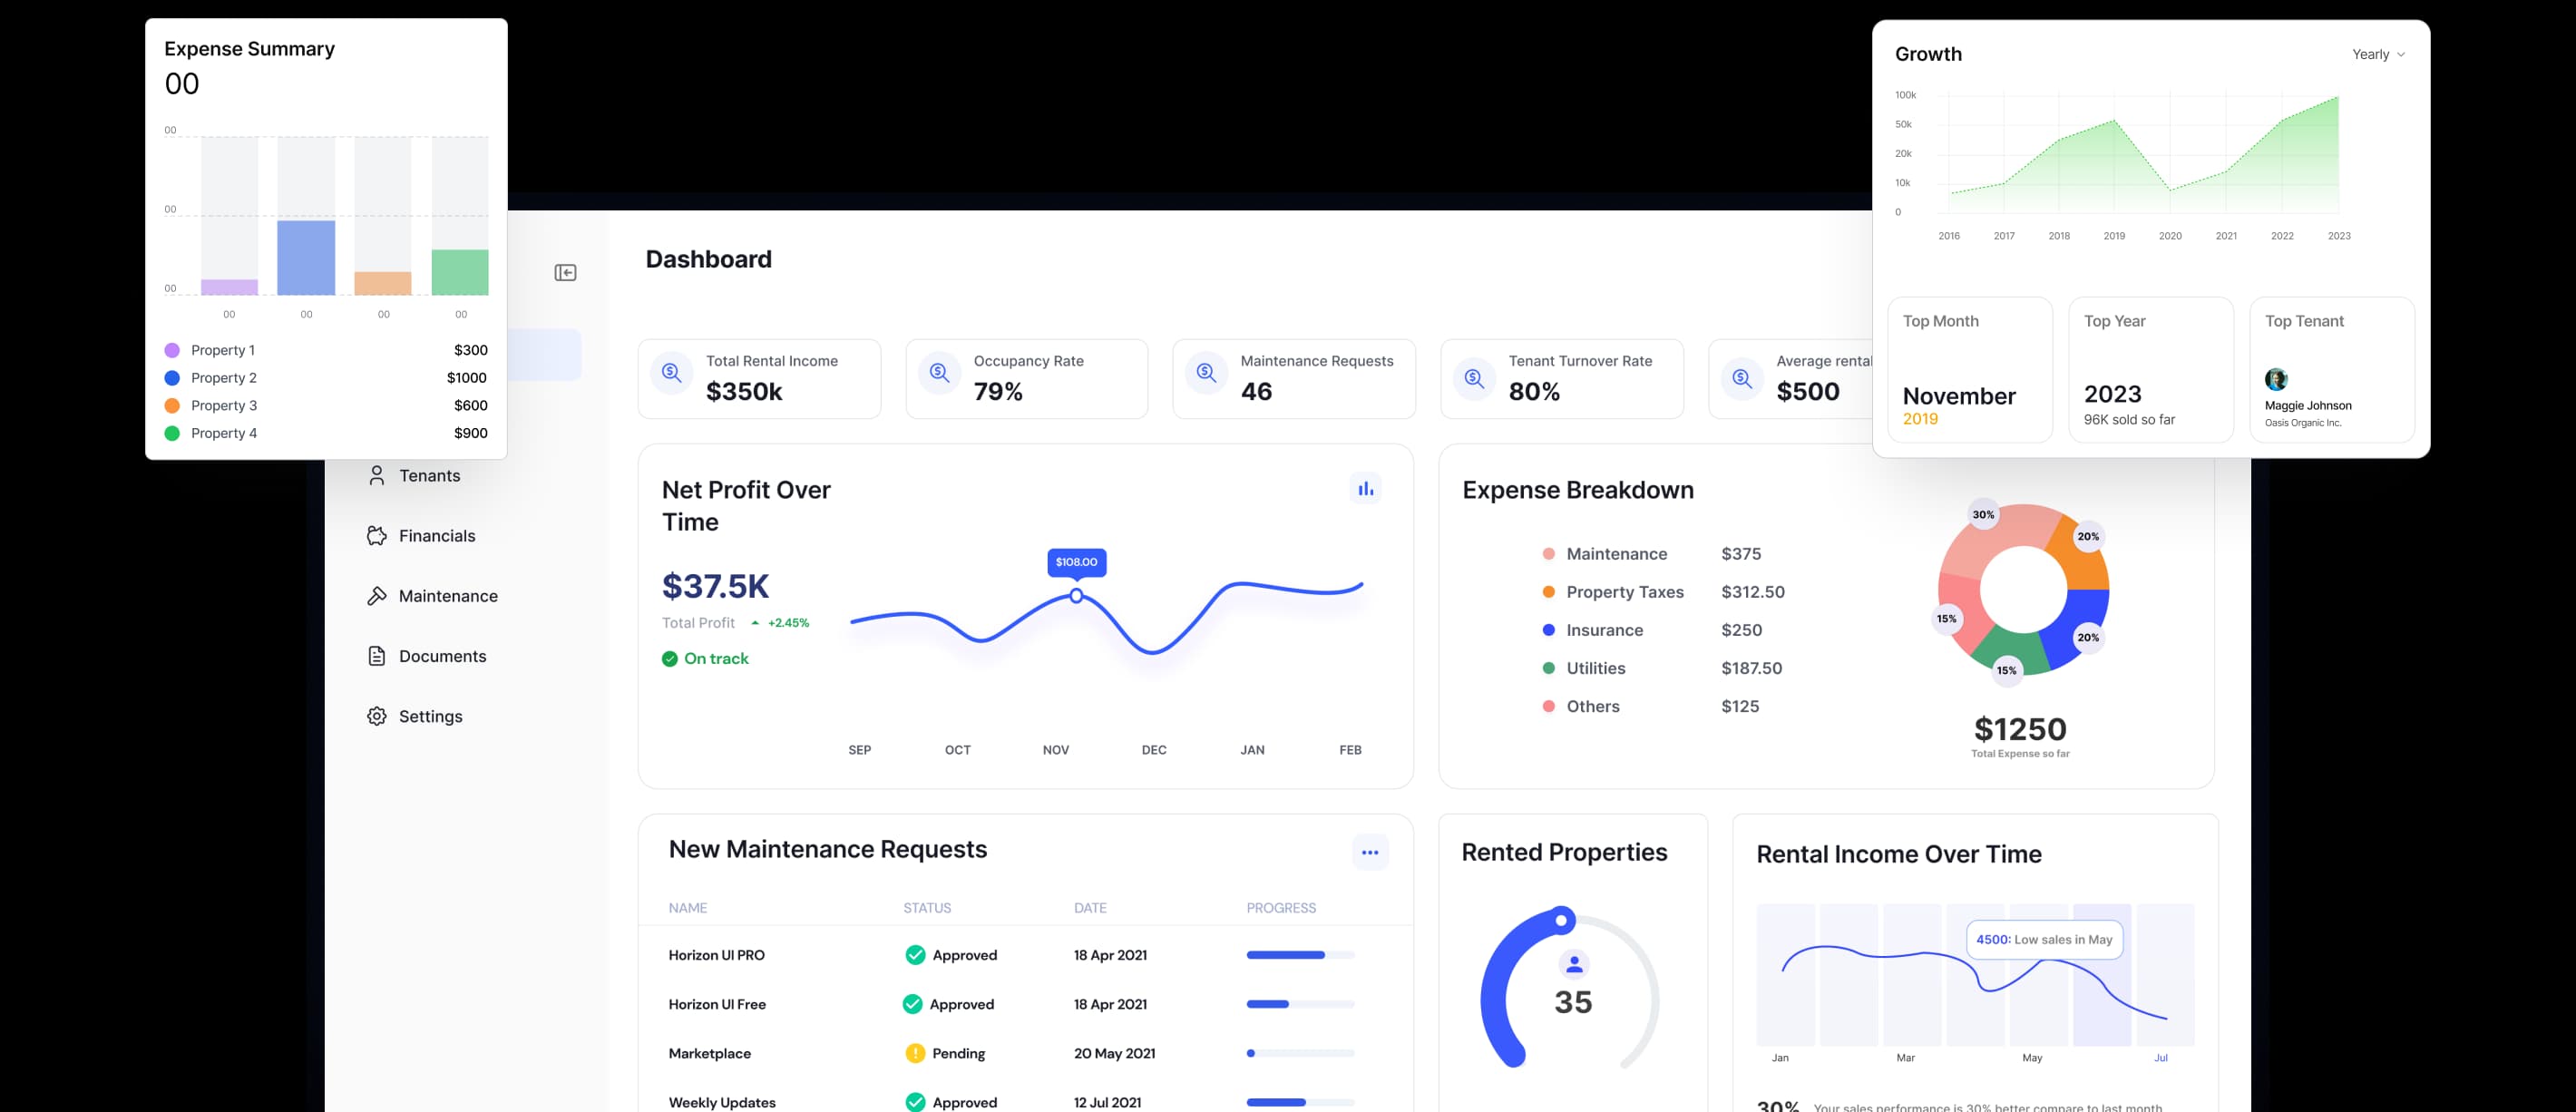Open the Yearly dropdown in the Growth card

pyautogui.click(x=2378, y=54)
